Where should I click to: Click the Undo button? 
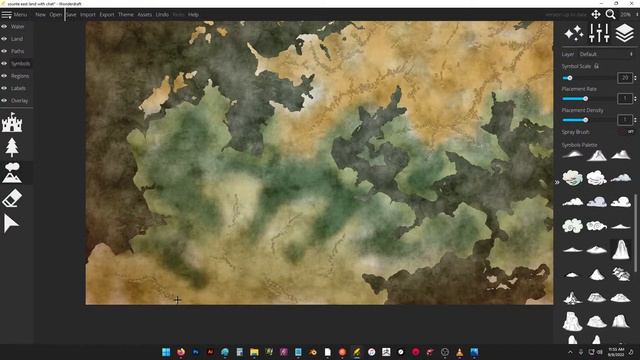pyautogui.click(x=162, y=15)
